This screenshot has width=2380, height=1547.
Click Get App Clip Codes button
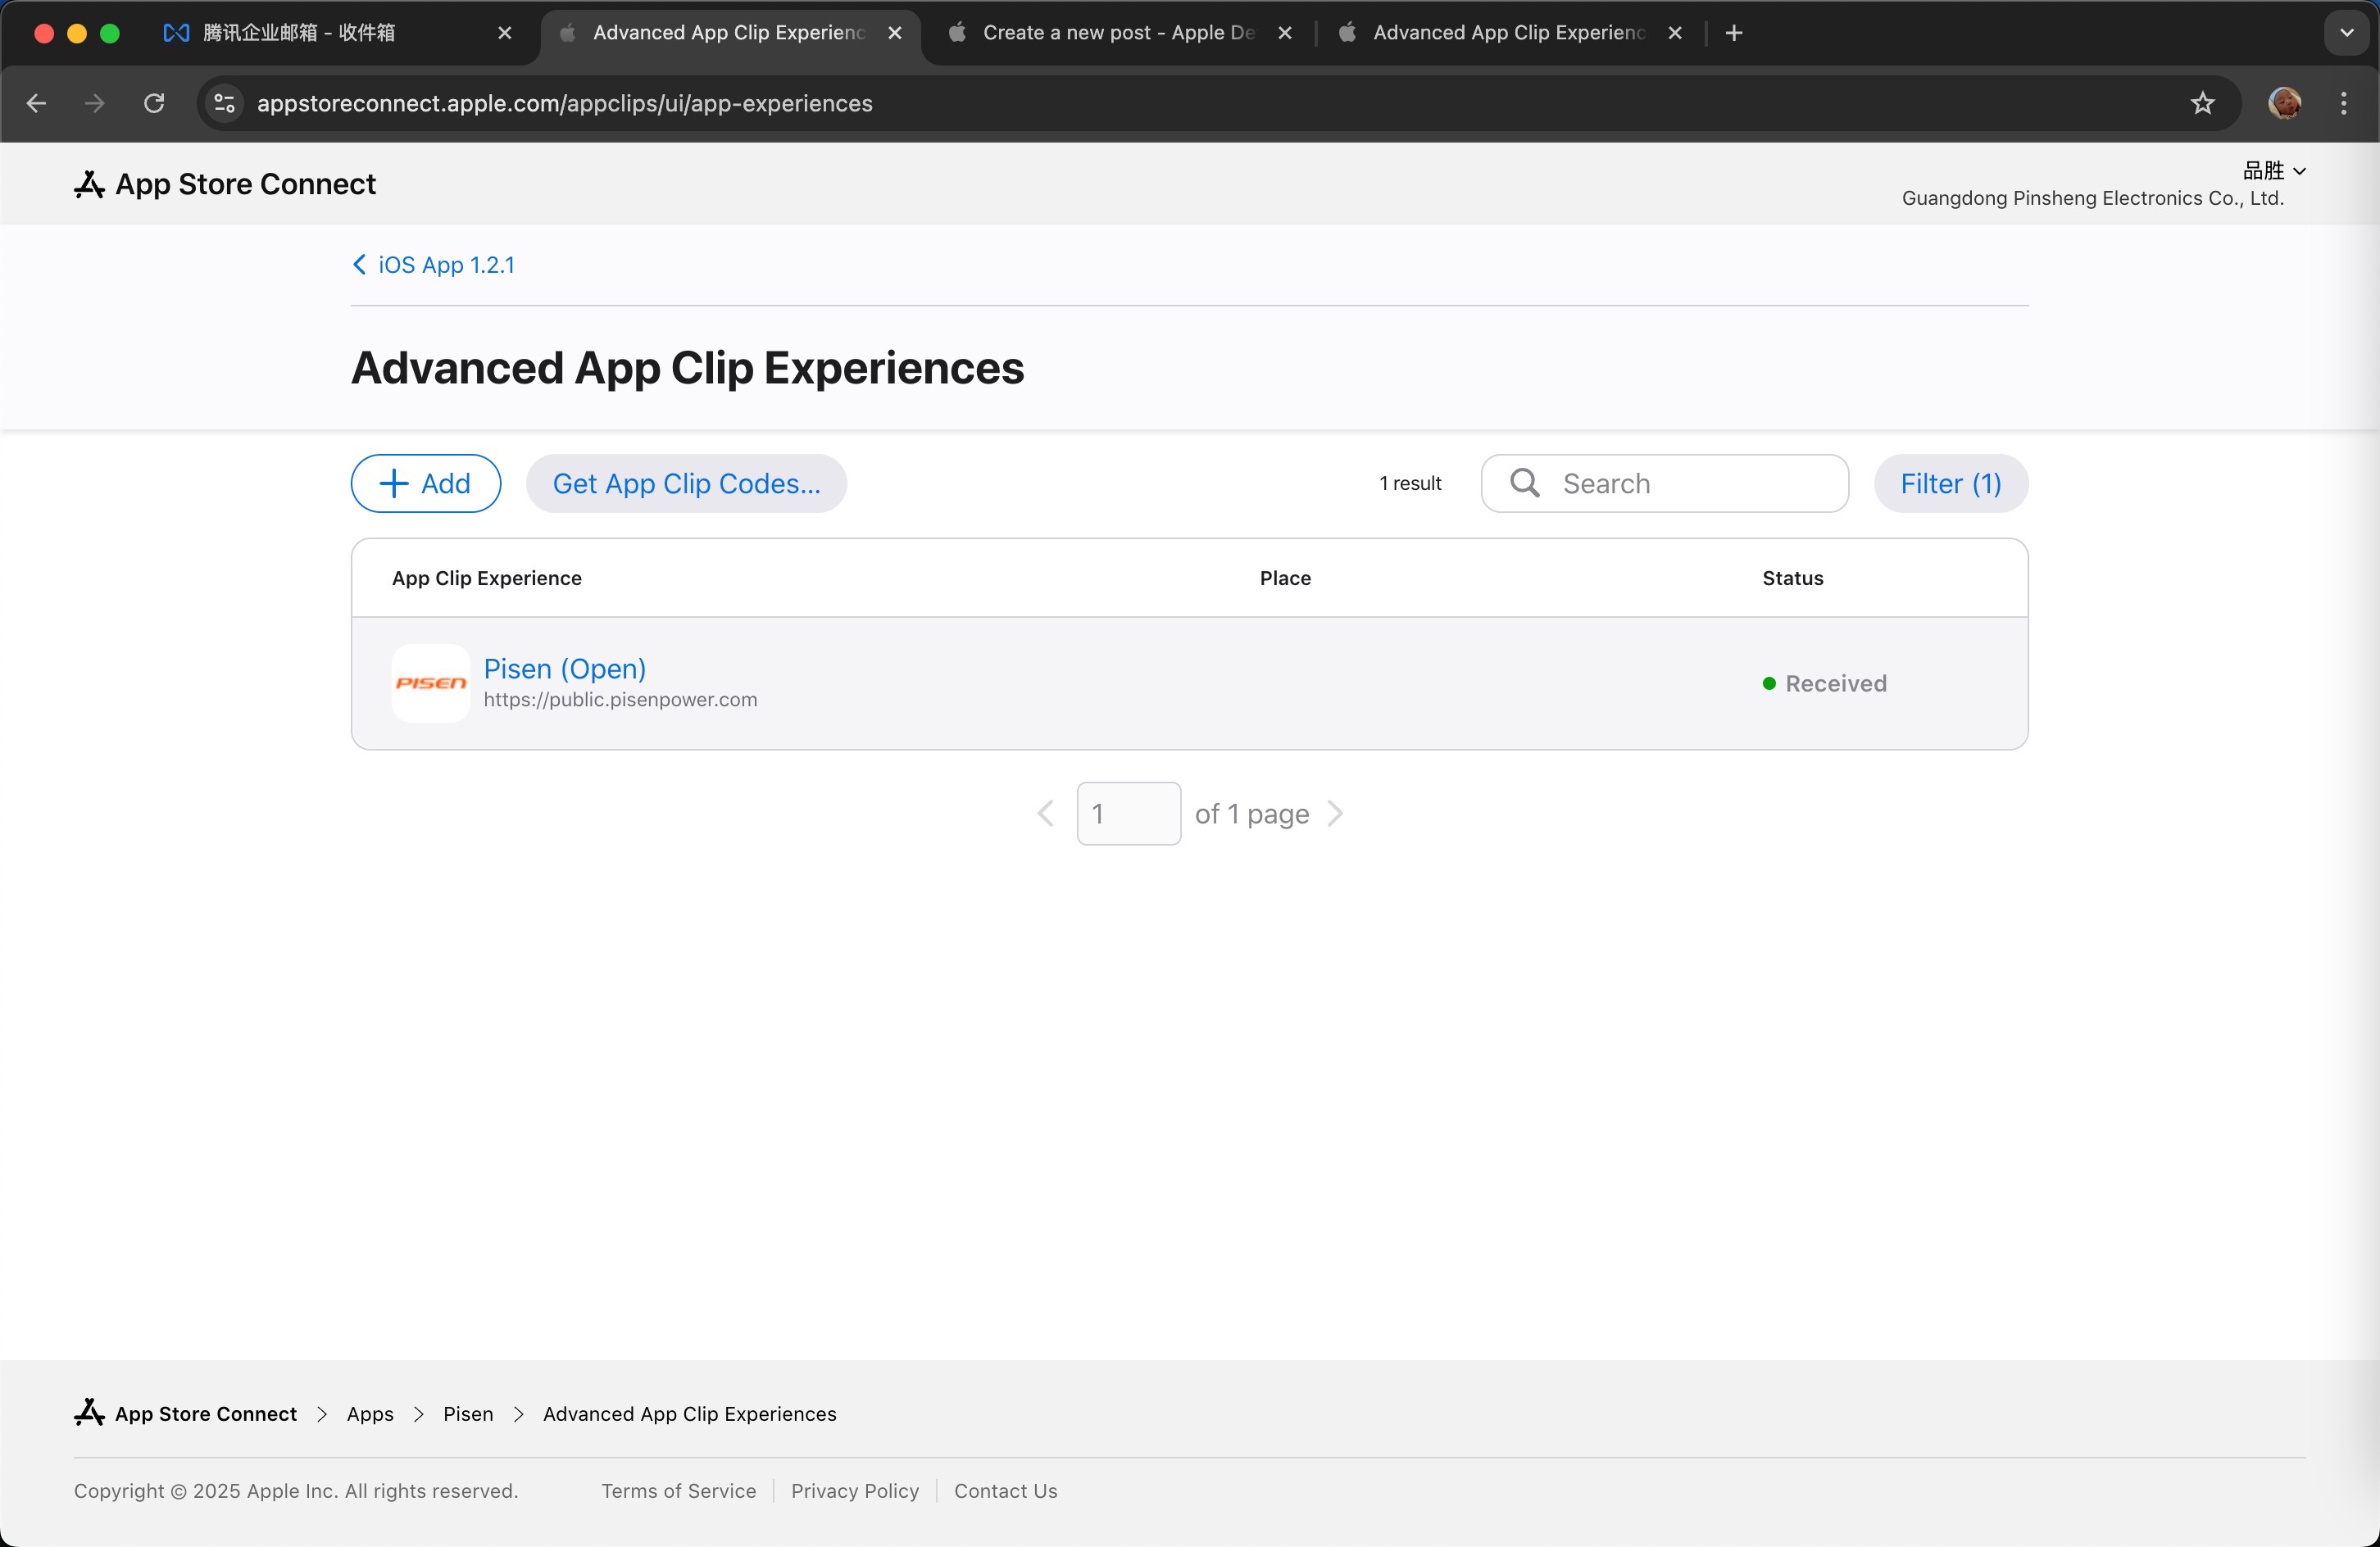[687, 484]
